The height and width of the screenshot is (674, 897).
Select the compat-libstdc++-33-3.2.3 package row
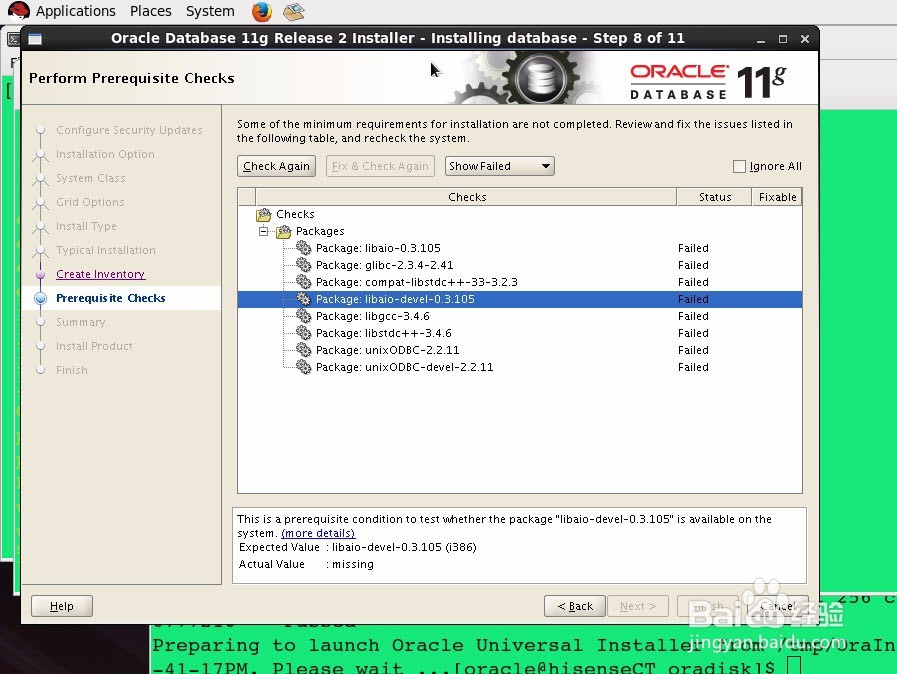(x=519, y=282)
